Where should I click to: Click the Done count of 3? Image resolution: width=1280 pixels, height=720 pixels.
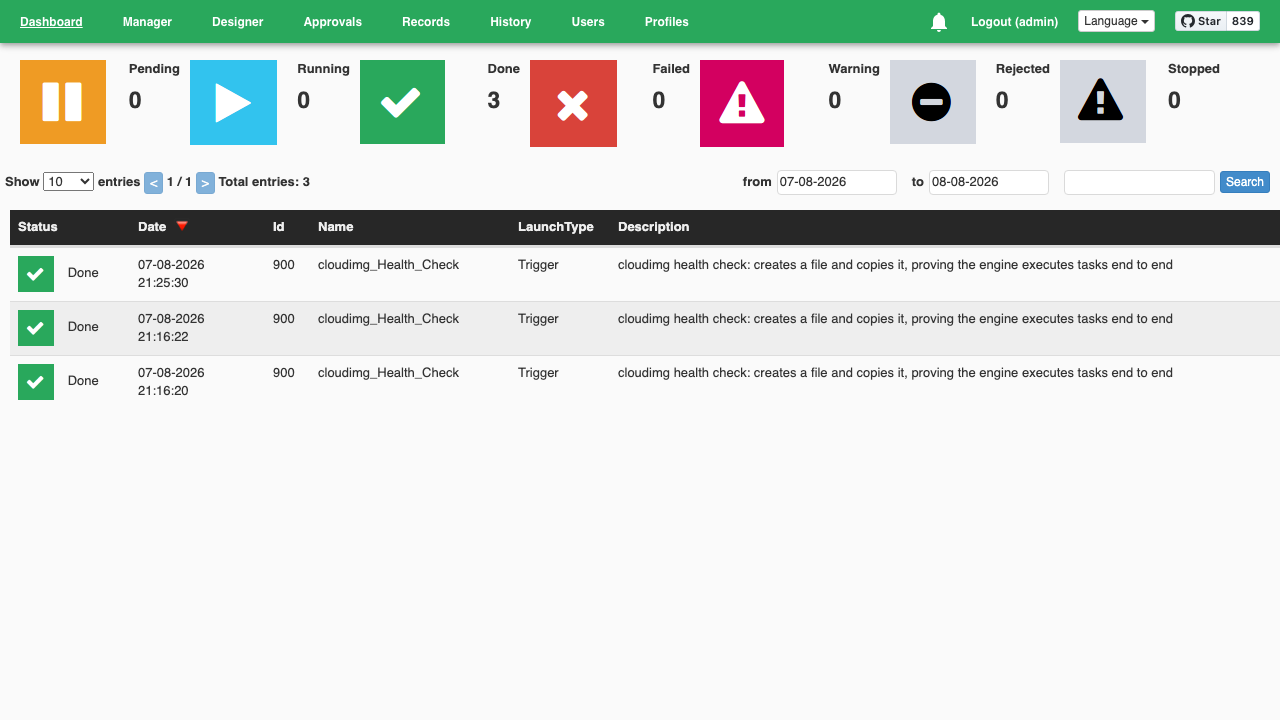coord(493,100)
